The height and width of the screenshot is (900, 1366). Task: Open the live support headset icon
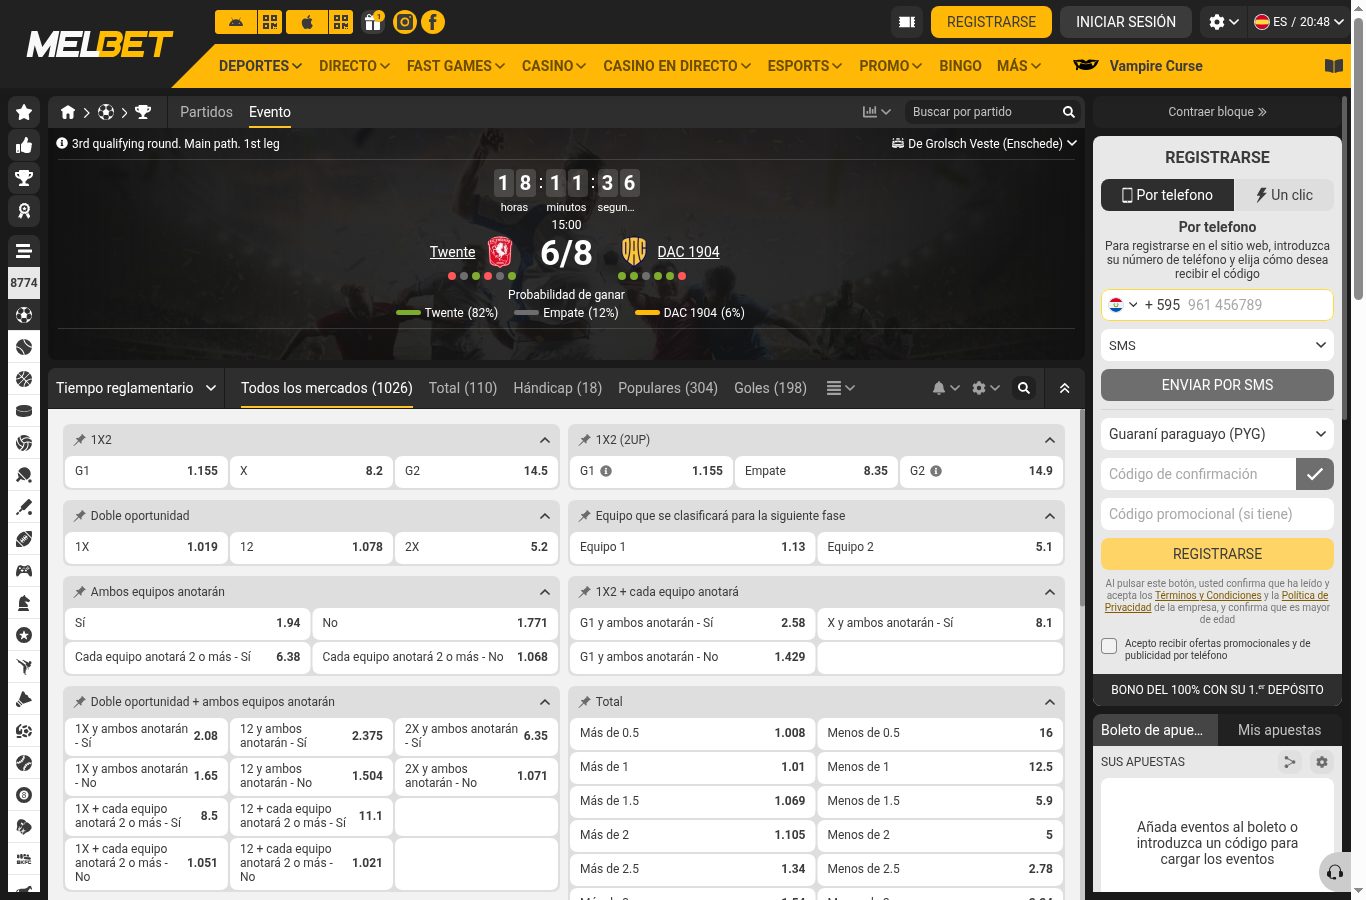point(1334,872)
